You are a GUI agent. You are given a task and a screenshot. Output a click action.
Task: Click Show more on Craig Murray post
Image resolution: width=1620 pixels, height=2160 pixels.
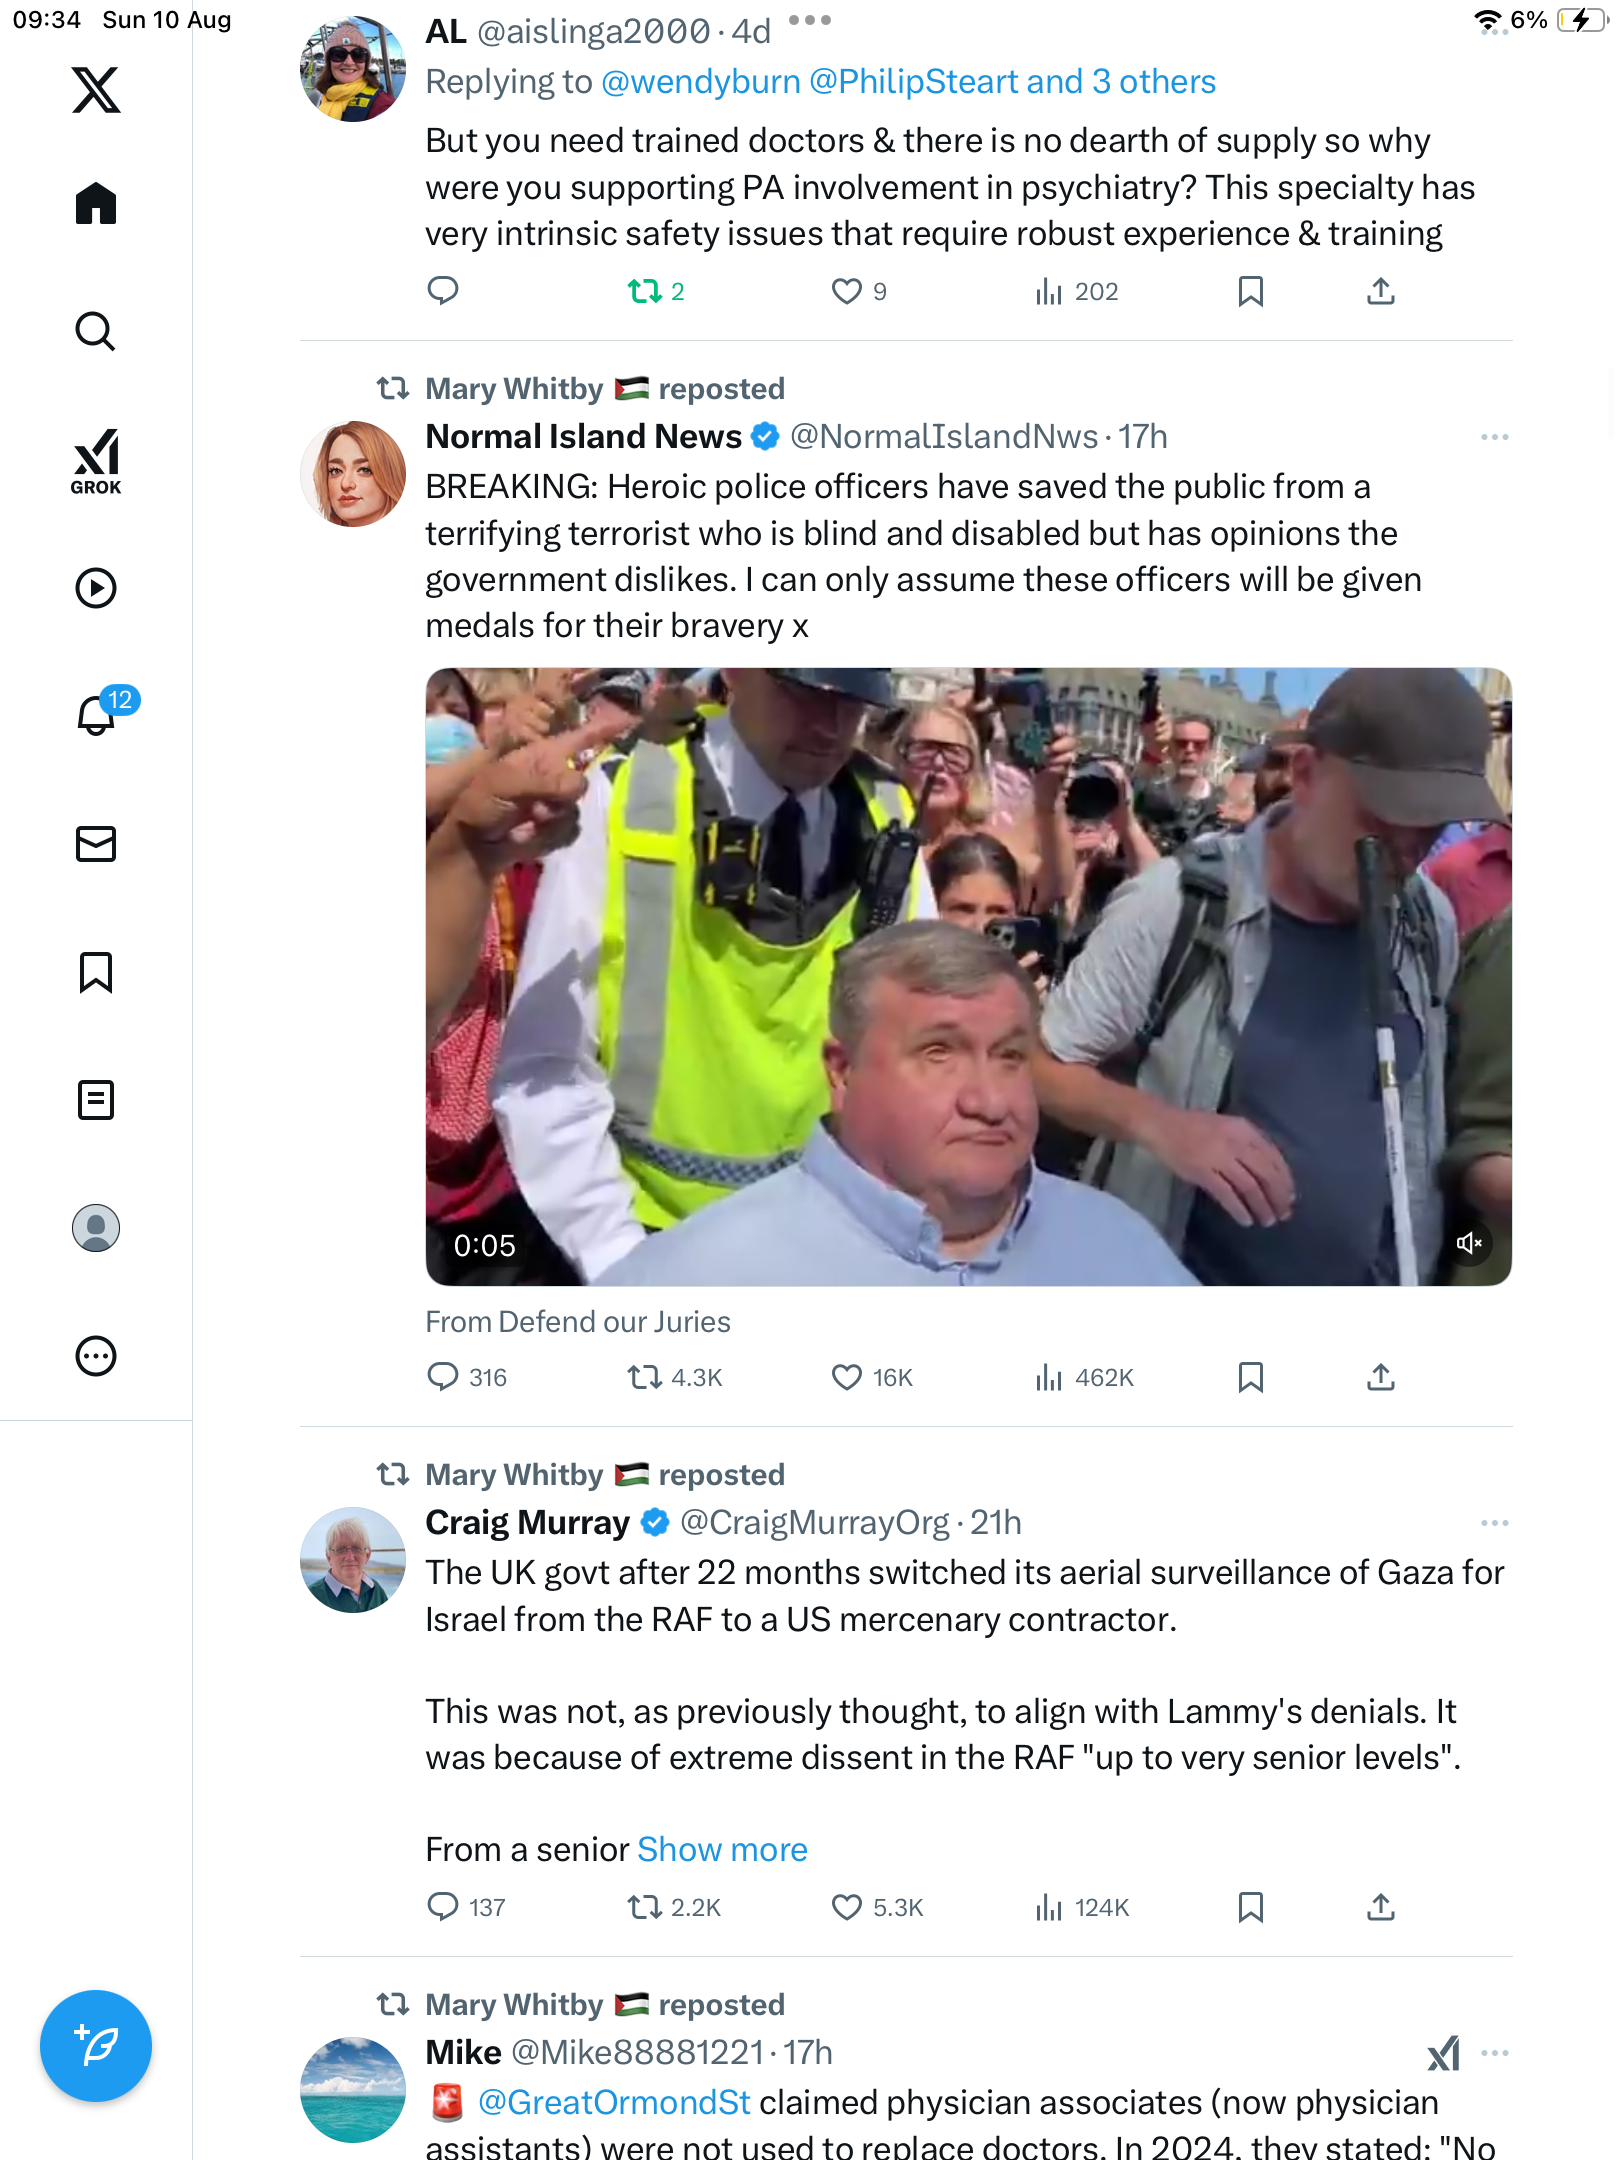tap(722, 1850)
